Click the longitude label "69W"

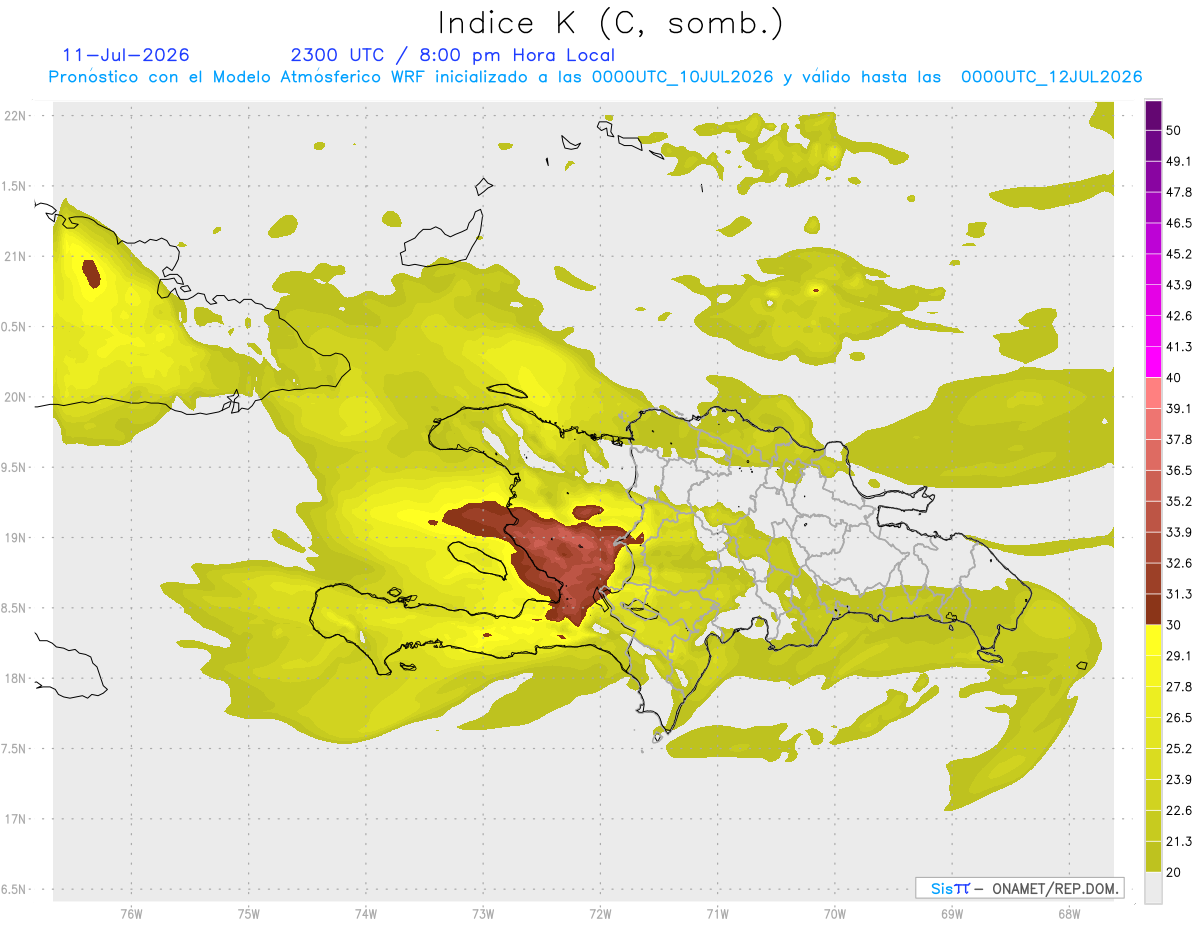(x=952, y=913)
